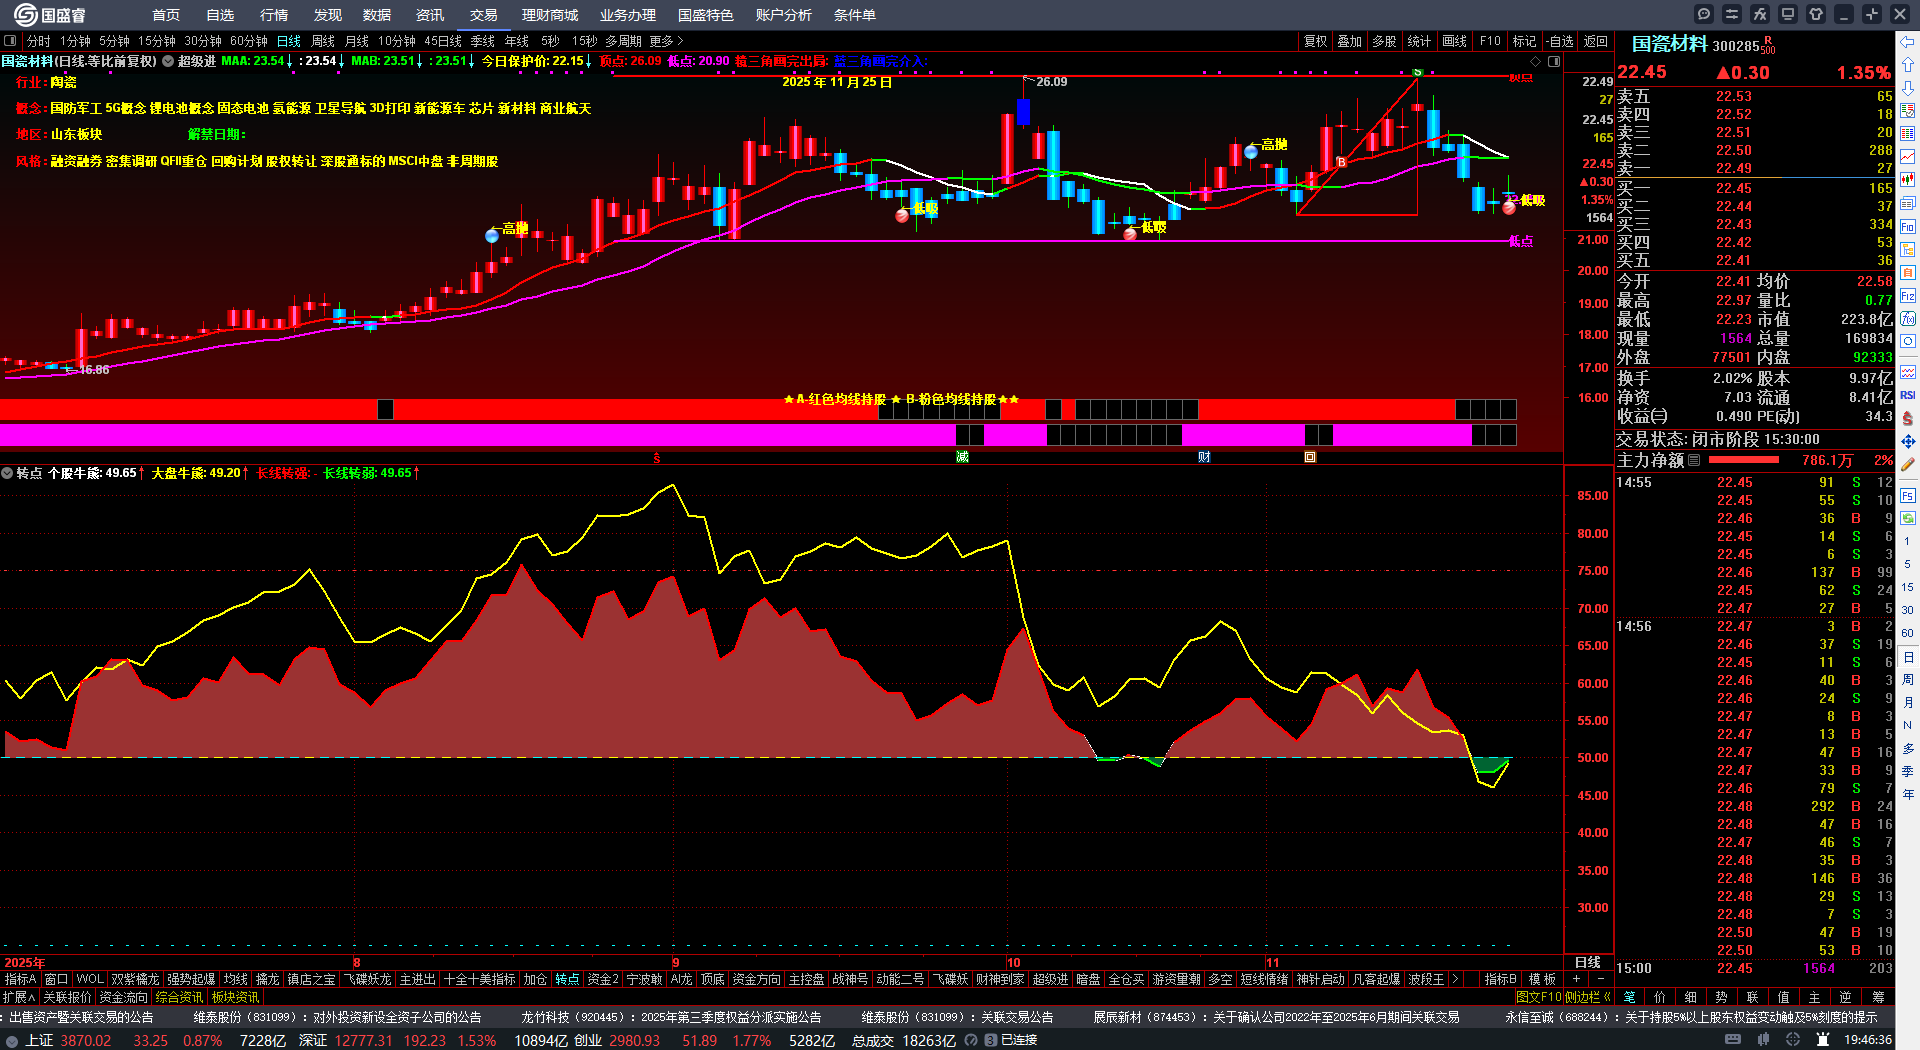Click the green refresh icon in sidebar
Viewport: 1920px width, 1050px height.
tap(1908, 518)
